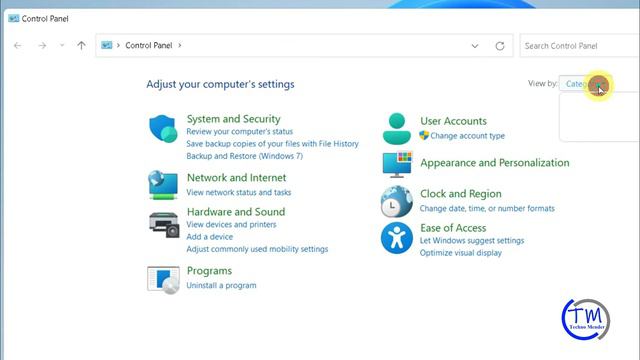The height and width of the screenshot is (360, 640).
Task: Click Control Panel icon in address bar
Action: click(x=107, y=45)
